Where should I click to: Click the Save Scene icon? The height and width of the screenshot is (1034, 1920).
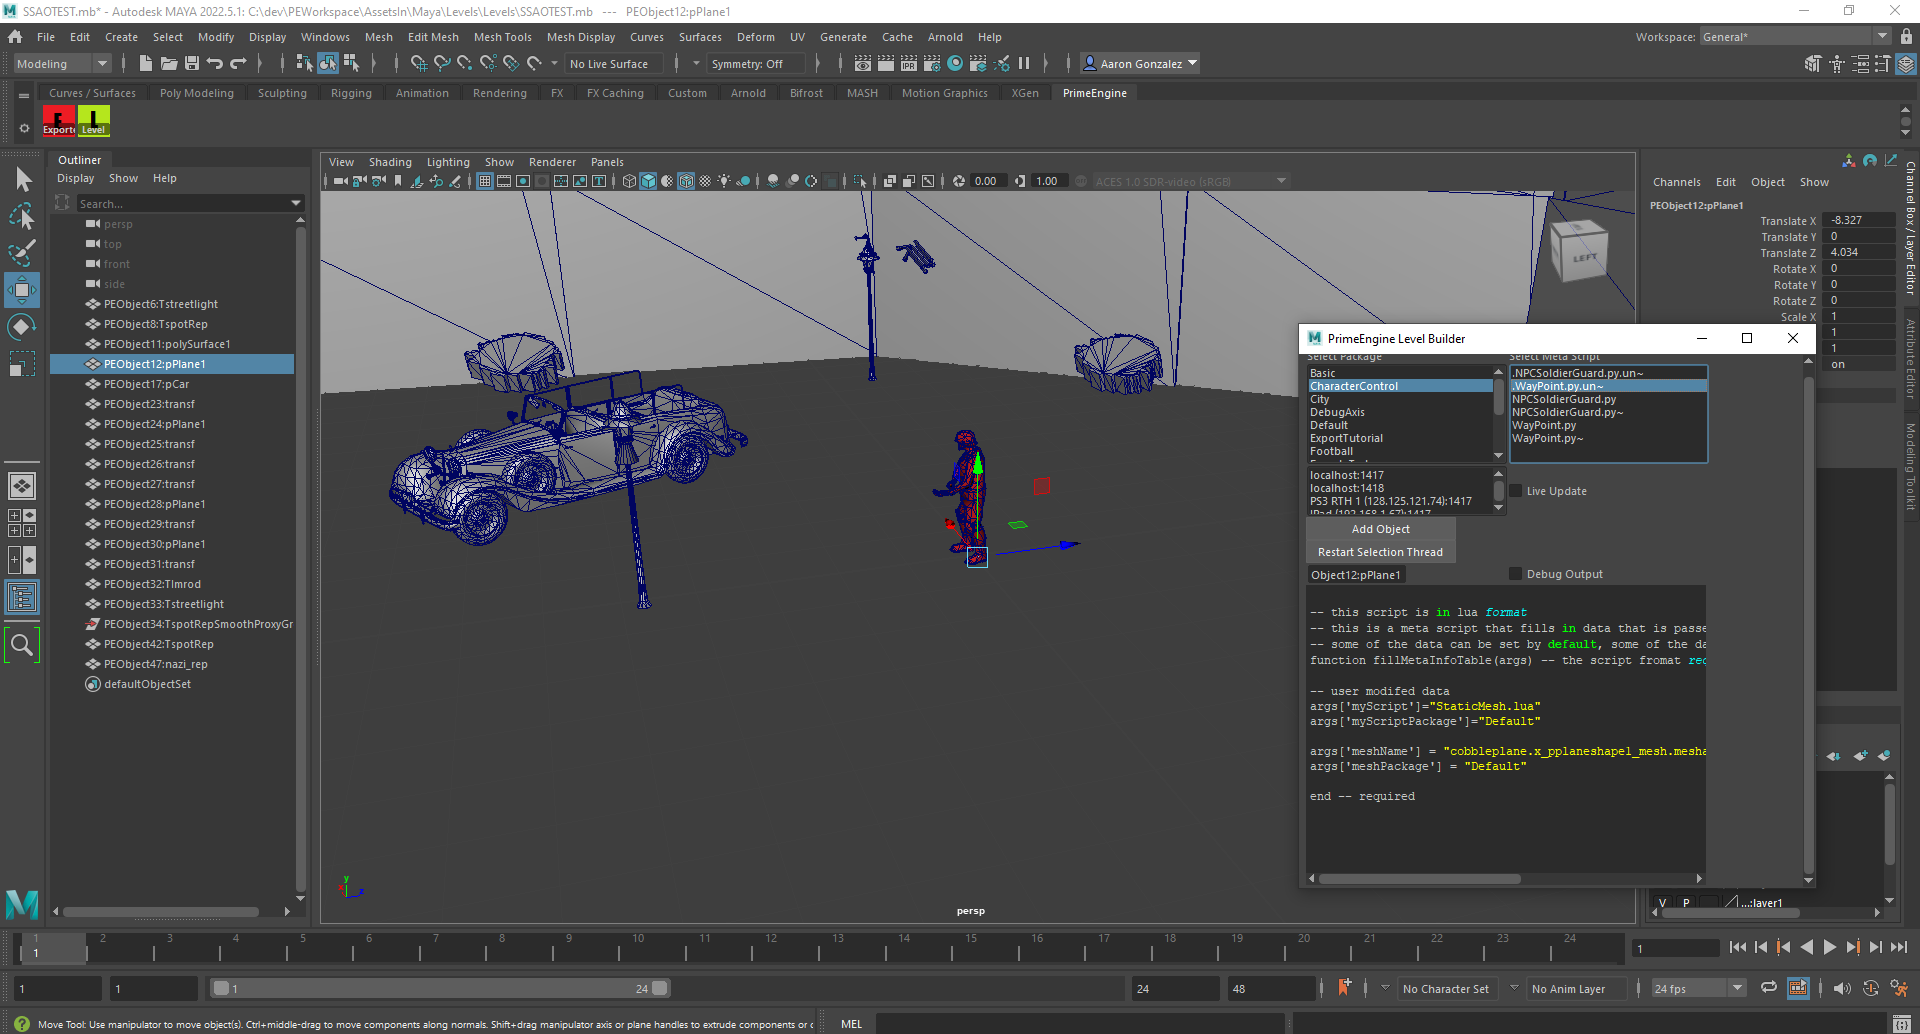click(x=192, y=64)
